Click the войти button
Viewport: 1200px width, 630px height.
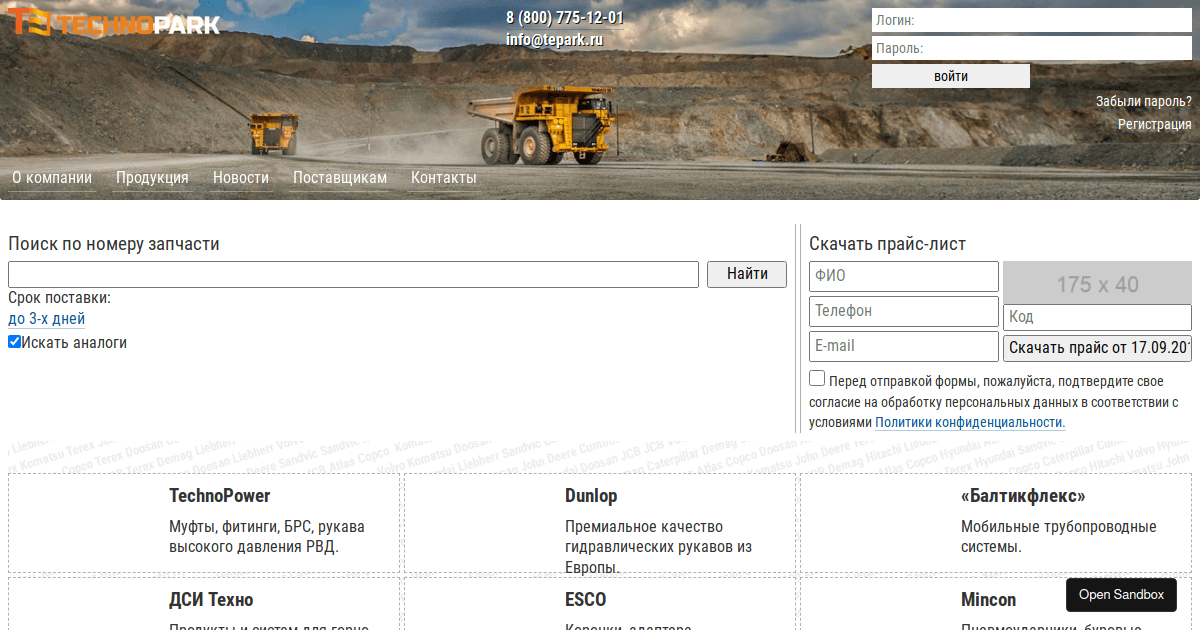[951, 76]
